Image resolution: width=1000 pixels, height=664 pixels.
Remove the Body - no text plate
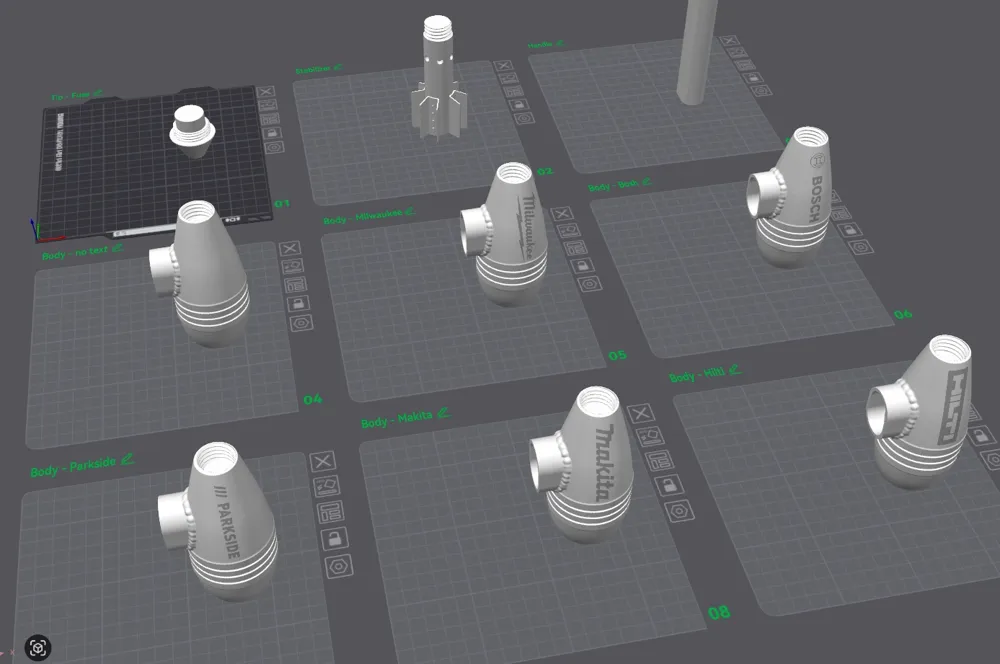coord(290,249)
